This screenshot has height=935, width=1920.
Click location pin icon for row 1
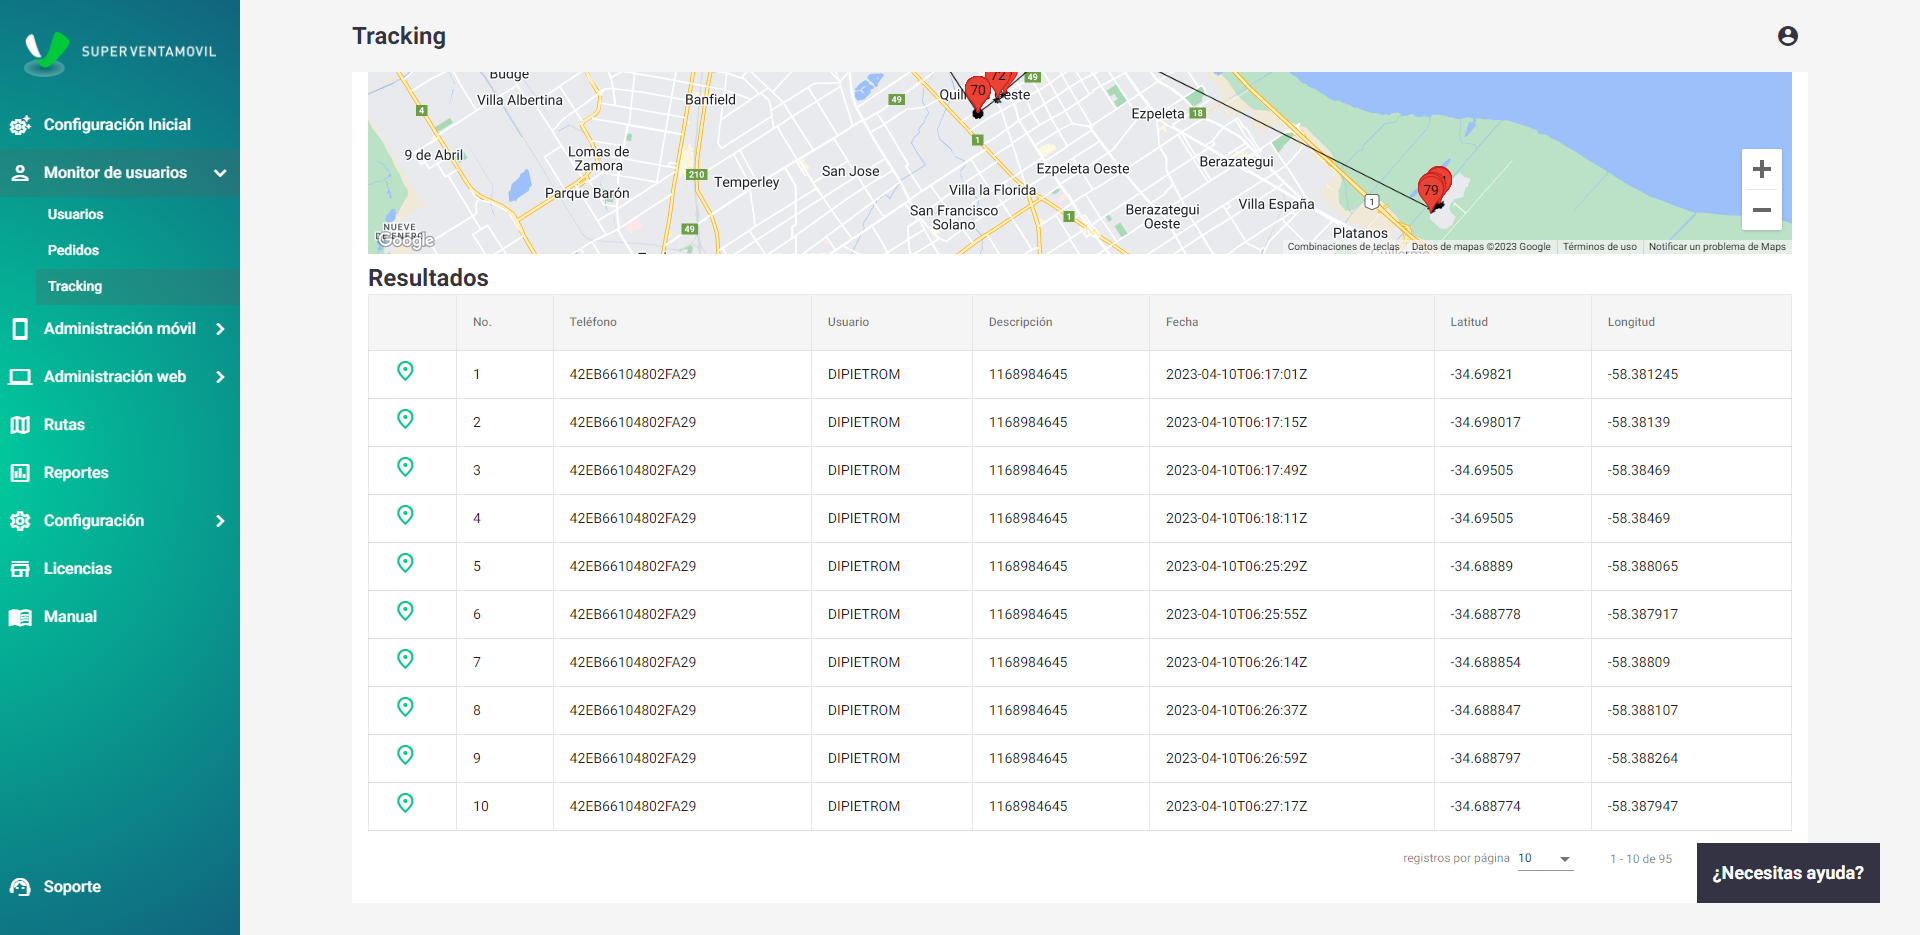point(405,371)
